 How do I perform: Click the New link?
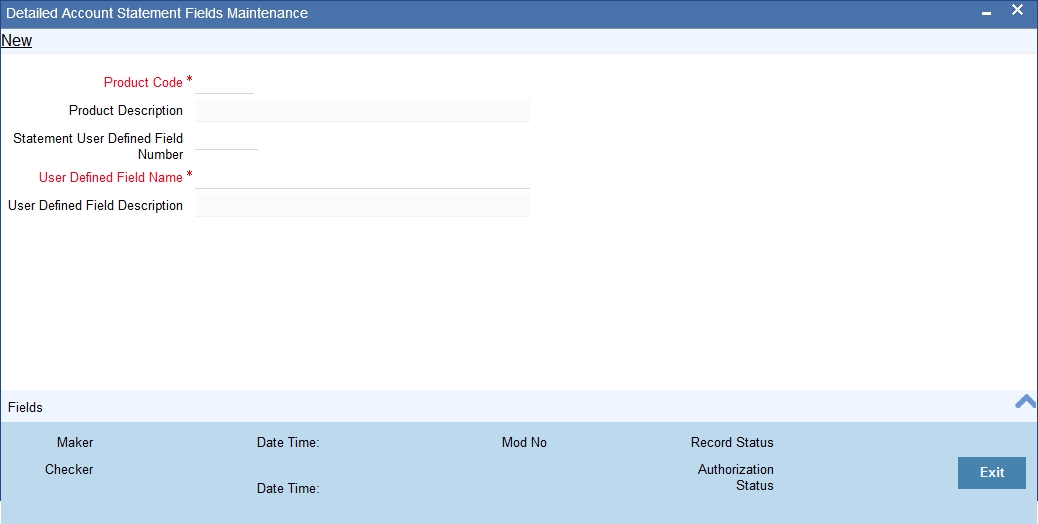17,40
